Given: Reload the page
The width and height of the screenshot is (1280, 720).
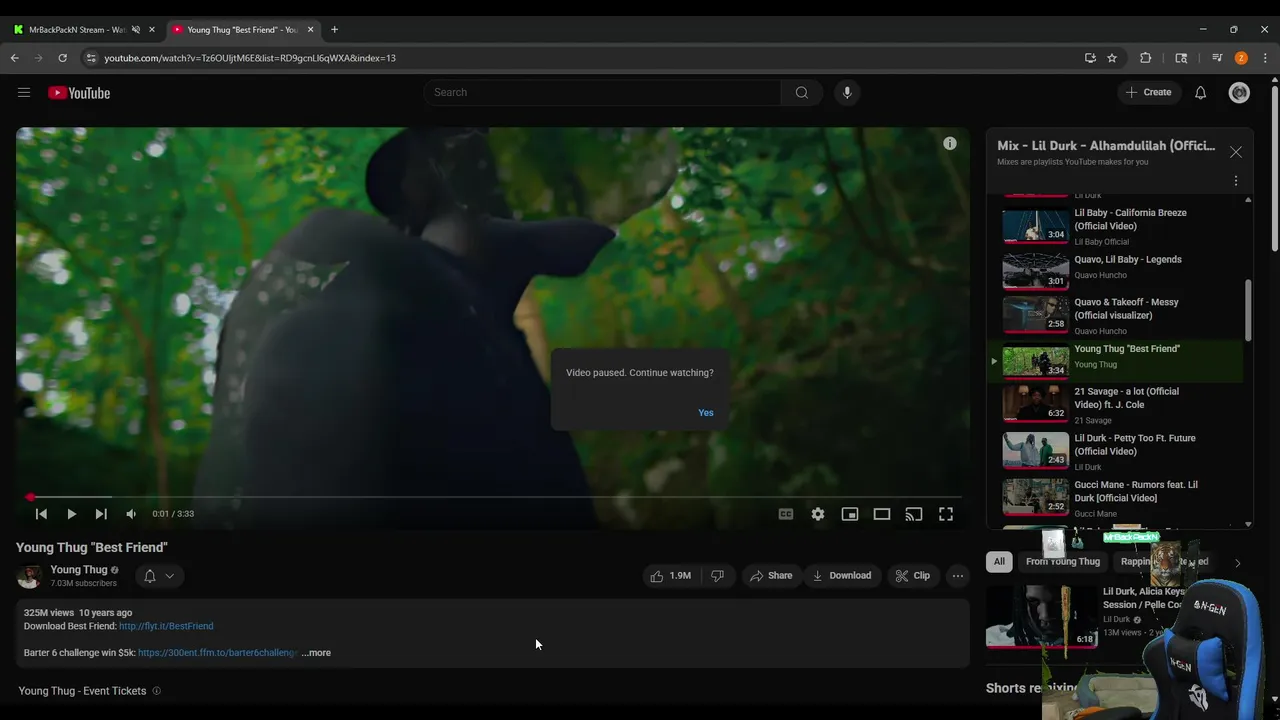Looking at the screenshot, I should point(62,58).
